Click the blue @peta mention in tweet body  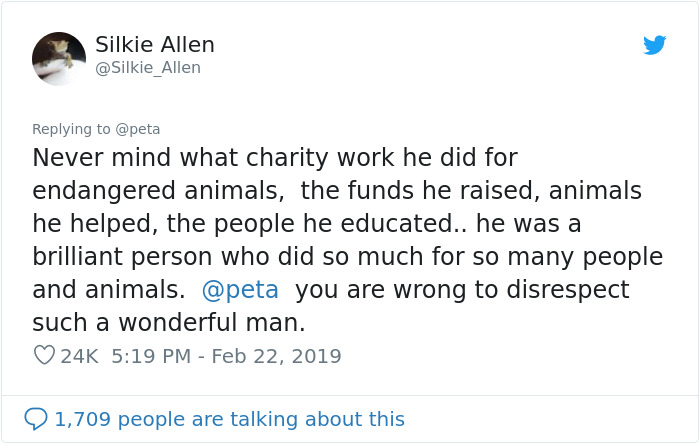[x=240, y=290]
